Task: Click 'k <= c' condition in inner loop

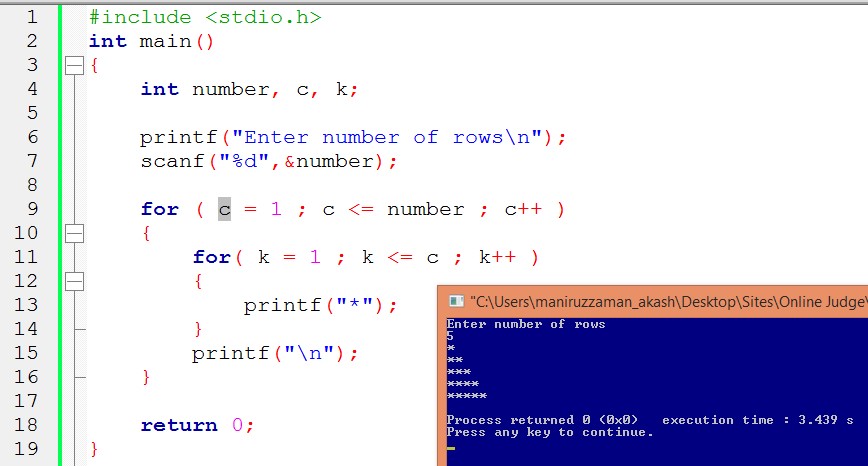Action: tap(400, 257)
